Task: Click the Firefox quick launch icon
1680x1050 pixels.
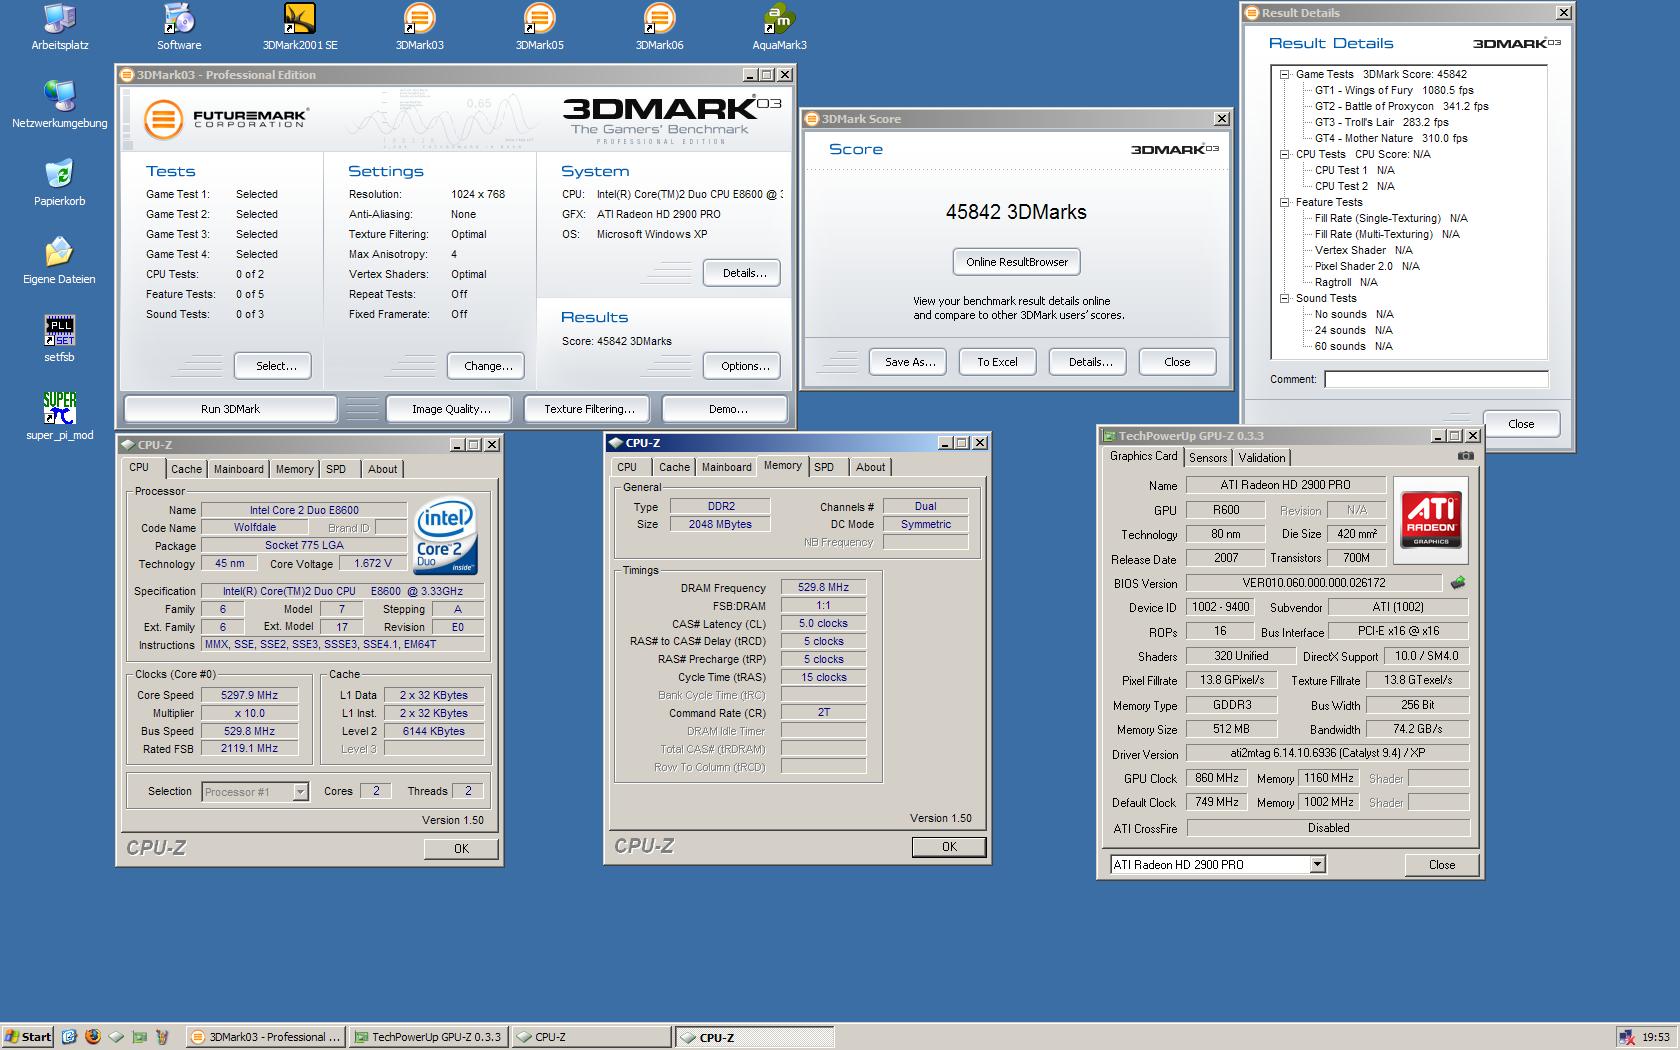Action: click(x=93, y=1037)
